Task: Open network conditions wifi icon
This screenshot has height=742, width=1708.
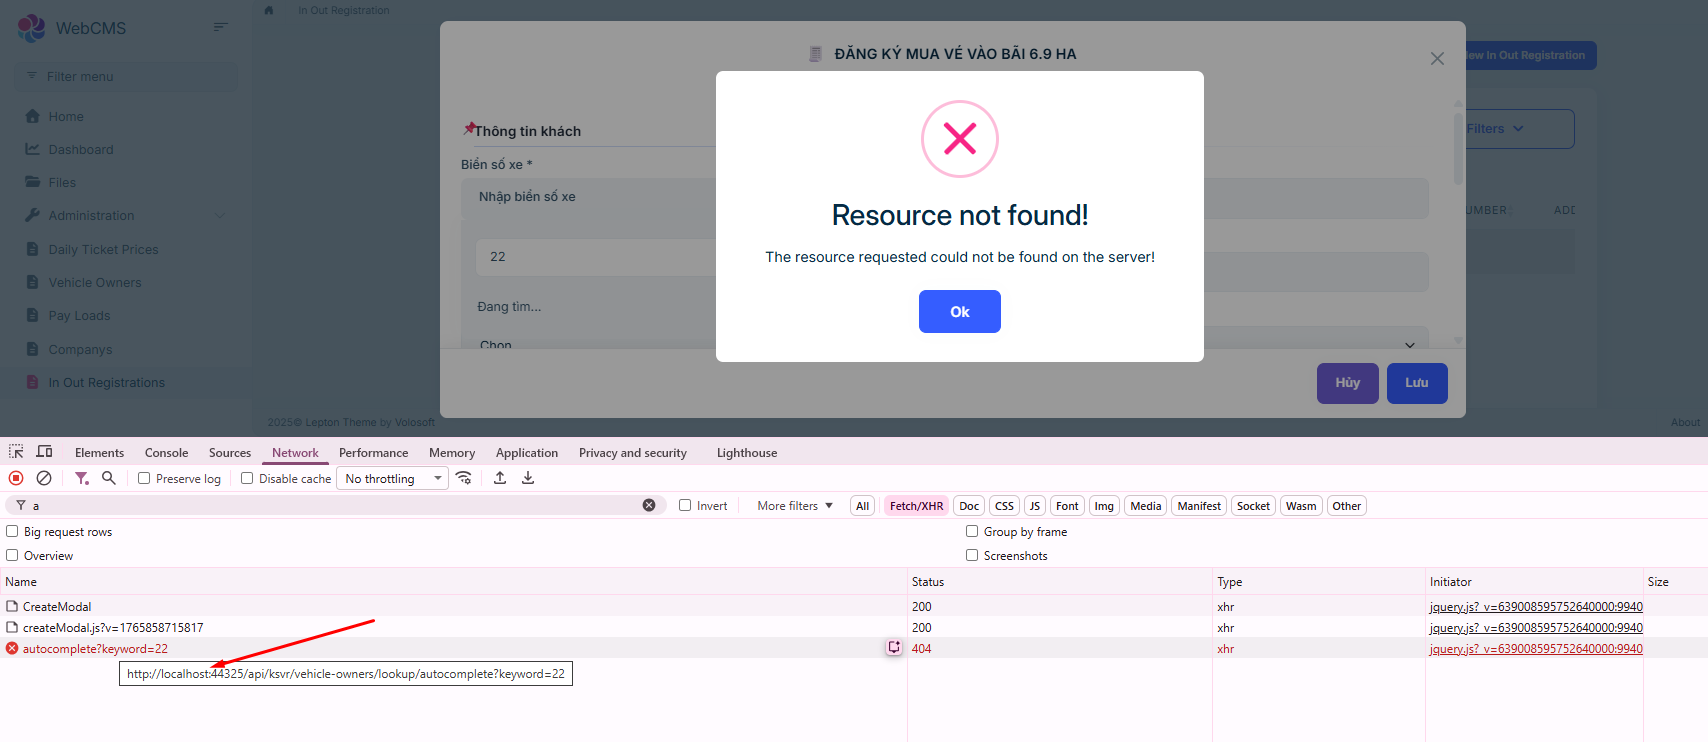Action: click(464, 479)
